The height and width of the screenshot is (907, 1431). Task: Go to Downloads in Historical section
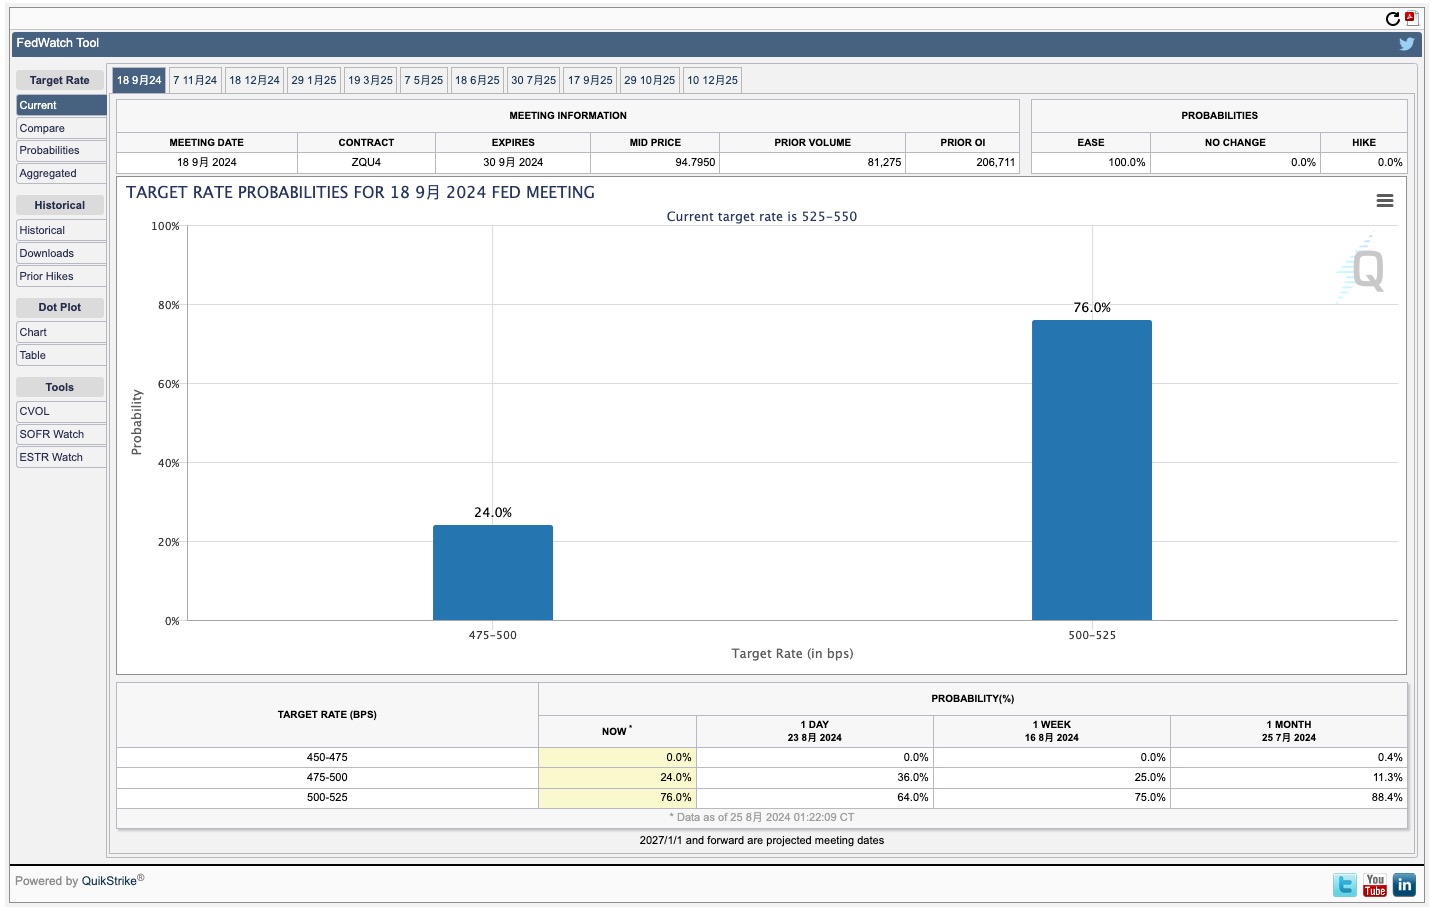click(47, 254)
